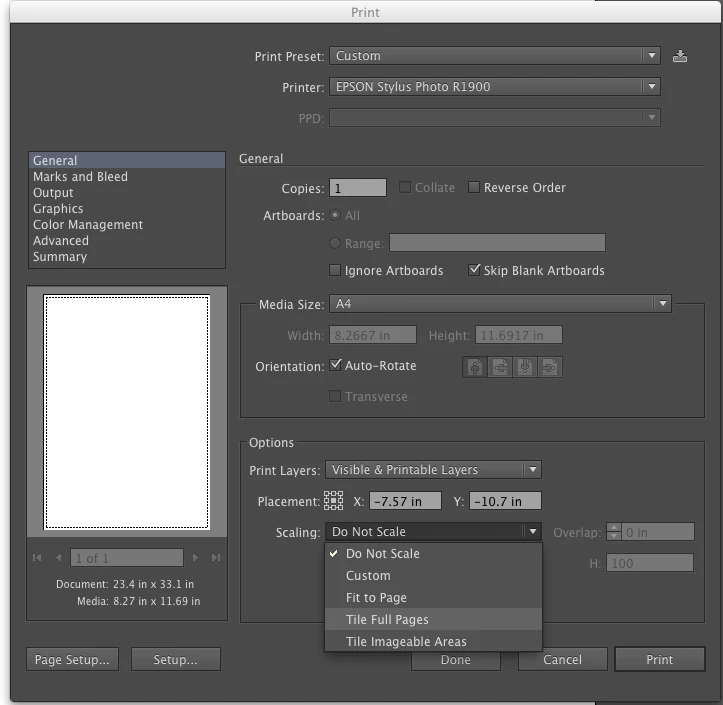Choose Custom scaling option

(x=433, y=575)
